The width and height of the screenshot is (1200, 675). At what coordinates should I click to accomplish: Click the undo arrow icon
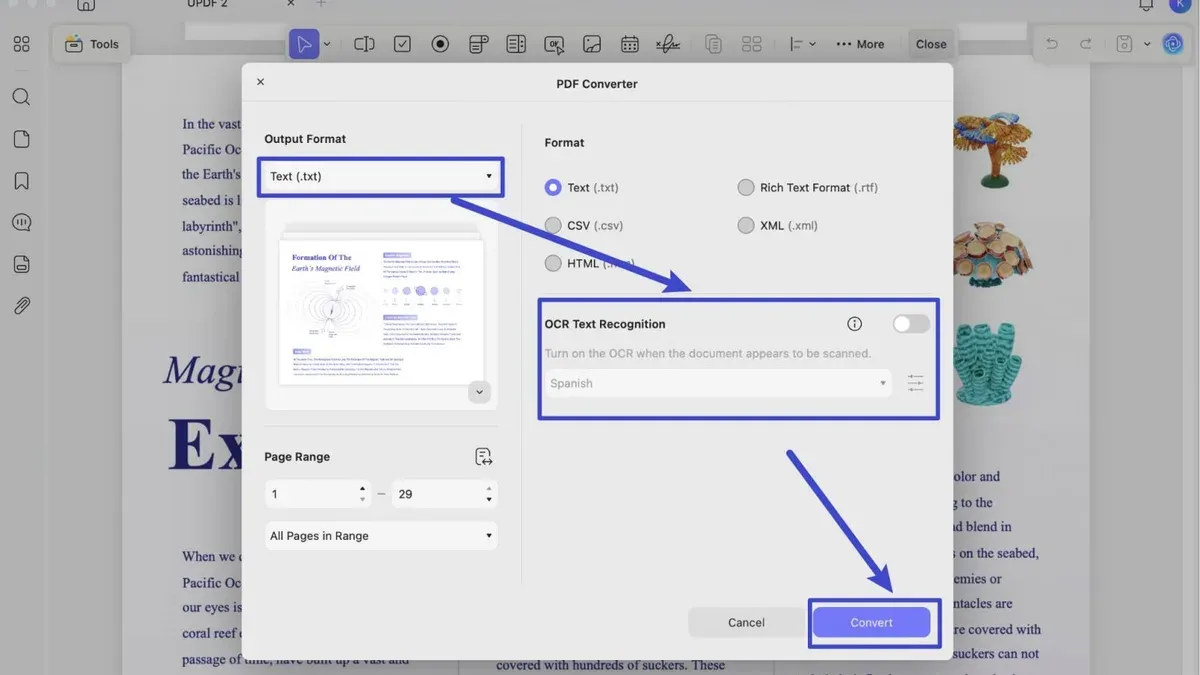click(x=1051, y=44)
